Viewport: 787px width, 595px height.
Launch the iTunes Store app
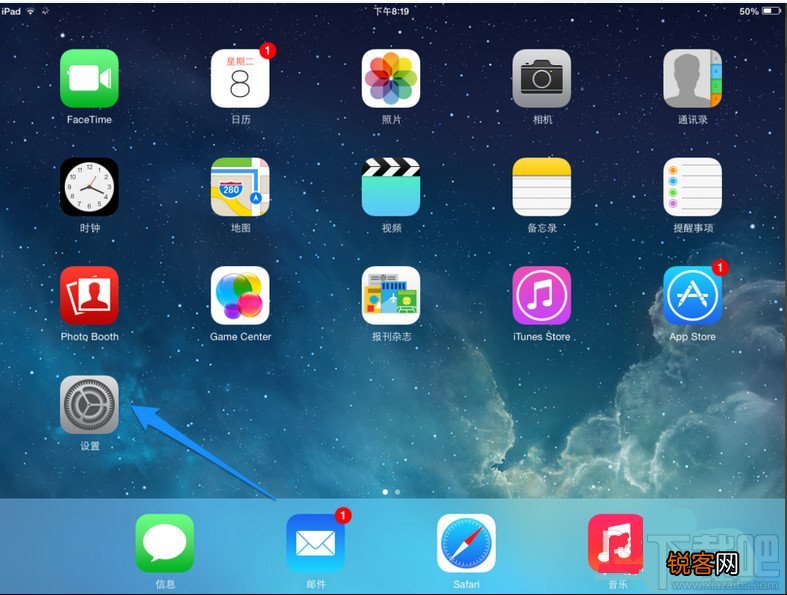coord(542,295)
